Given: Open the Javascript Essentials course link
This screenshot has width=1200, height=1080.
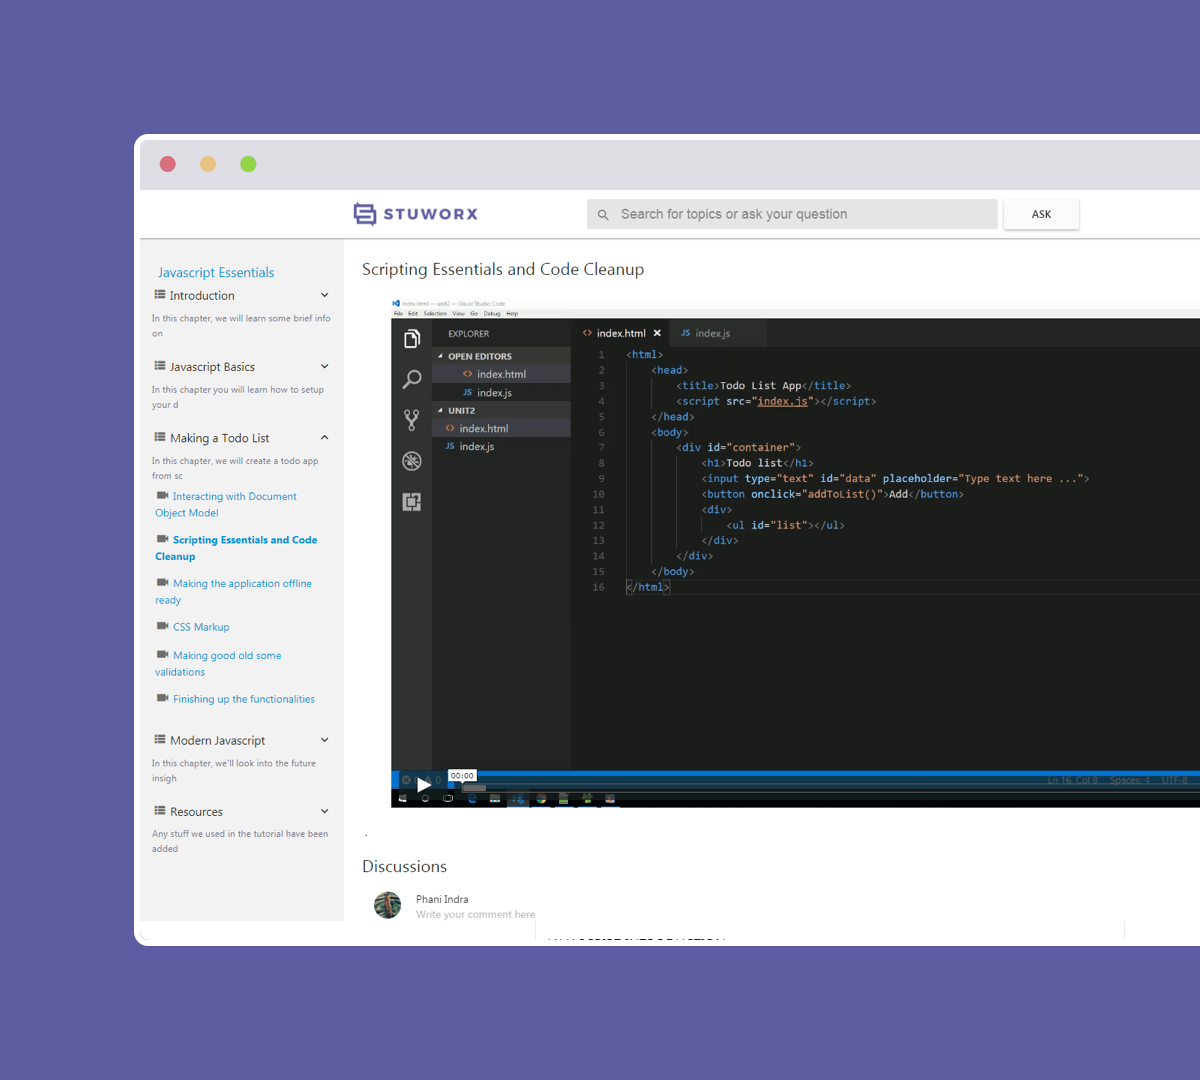Looking at the screenshot, I should [216, 272].
